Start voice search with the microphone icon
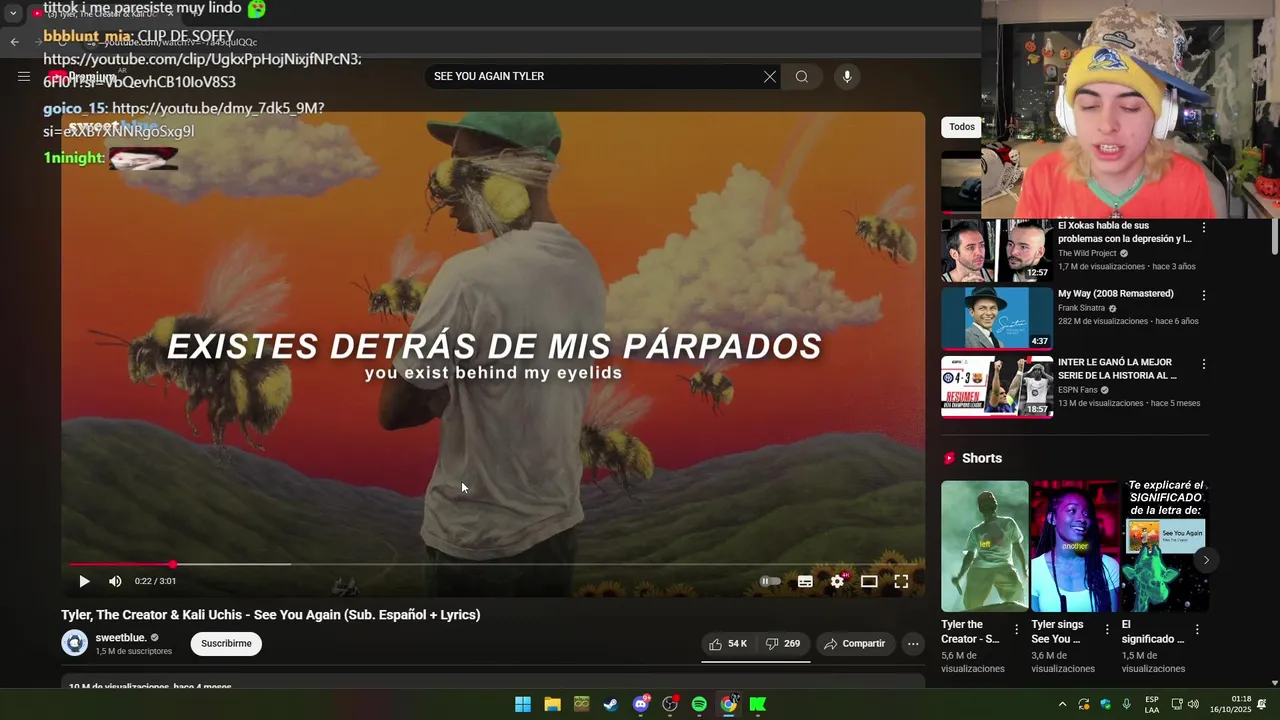 [x=847, y=76]
